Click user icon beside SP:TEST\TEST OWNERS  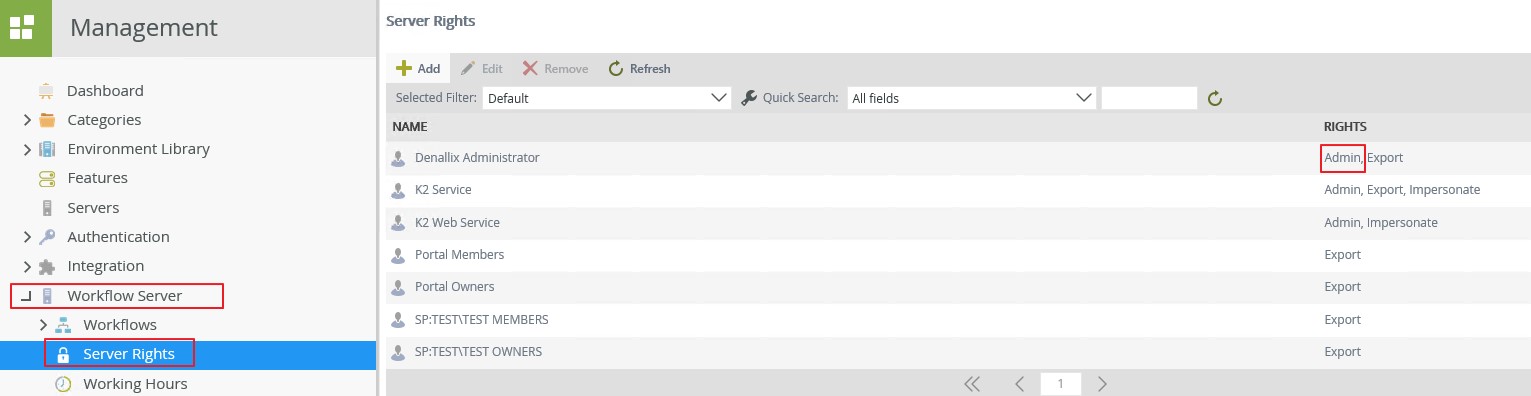399,352
